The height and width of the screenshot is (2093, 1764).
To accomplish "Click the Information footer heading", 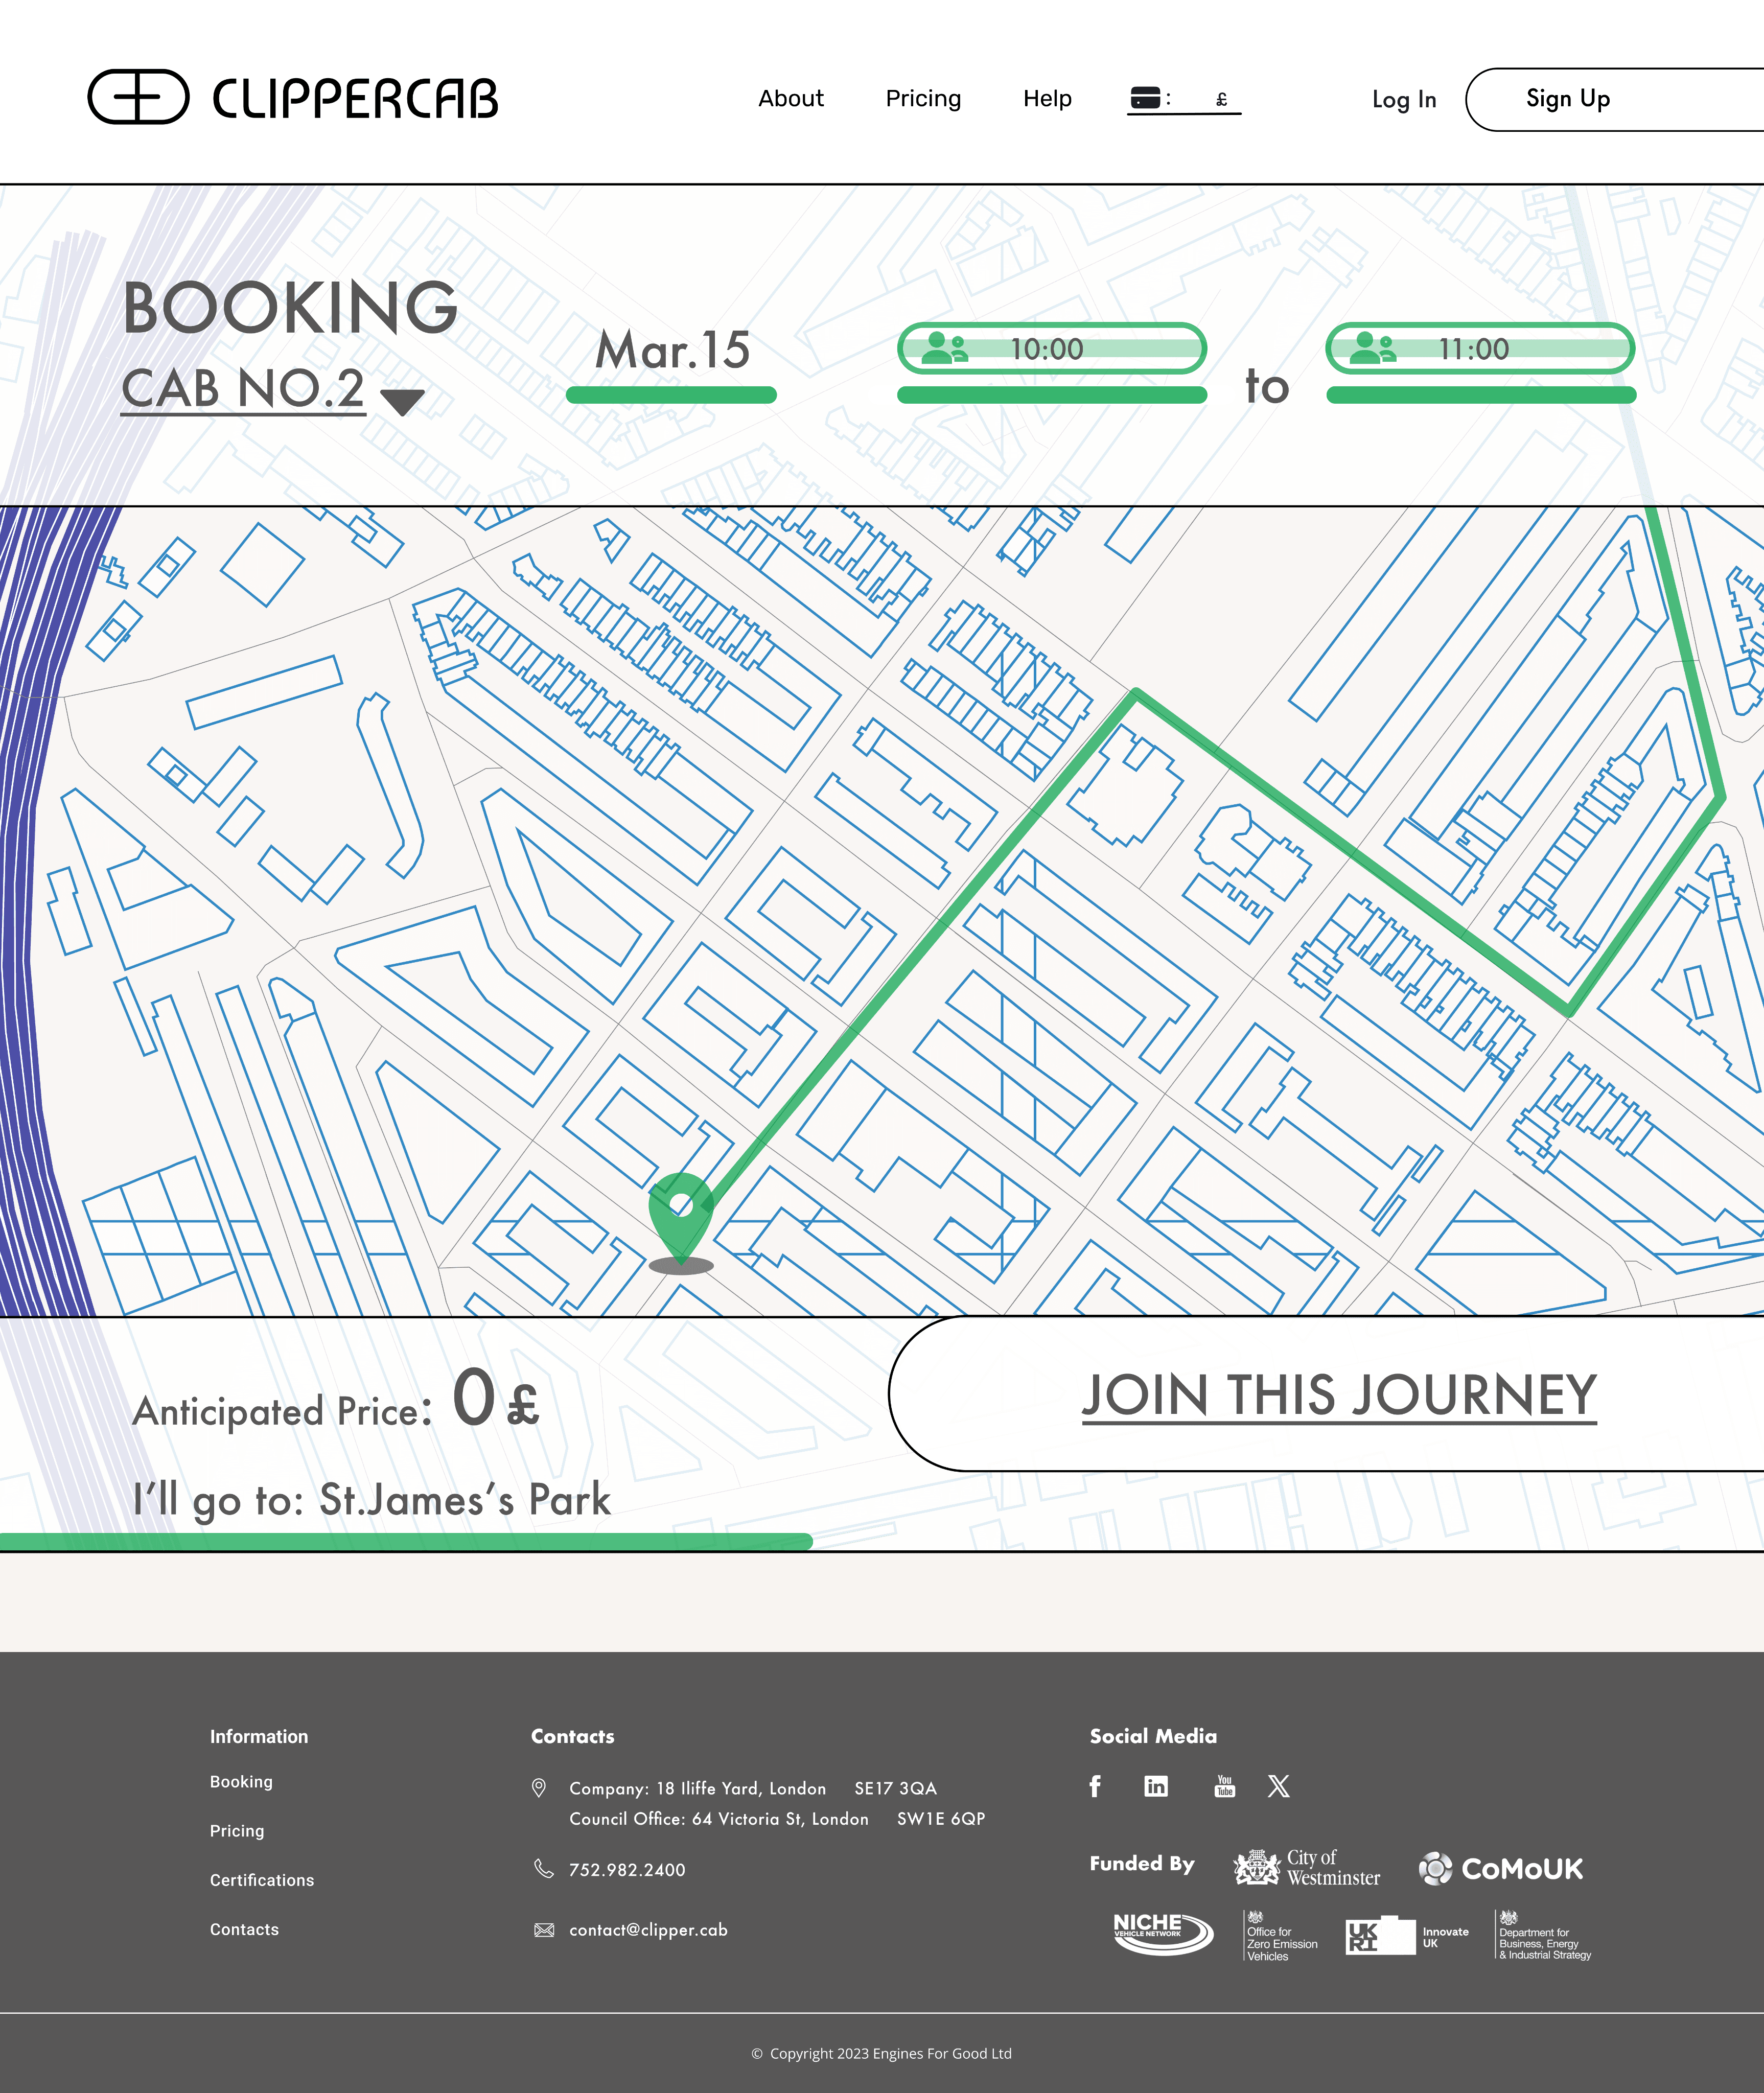I will (x=259, y=1736).
